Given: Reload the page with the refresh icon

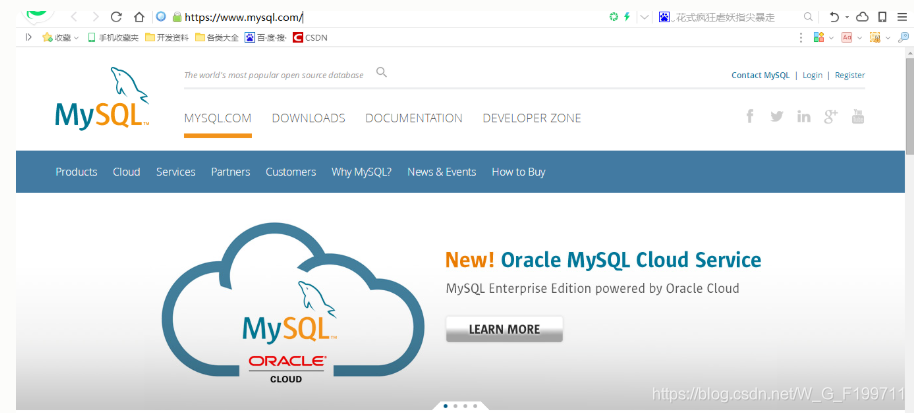Looking at the screenshot, I should tap(117, 17).
